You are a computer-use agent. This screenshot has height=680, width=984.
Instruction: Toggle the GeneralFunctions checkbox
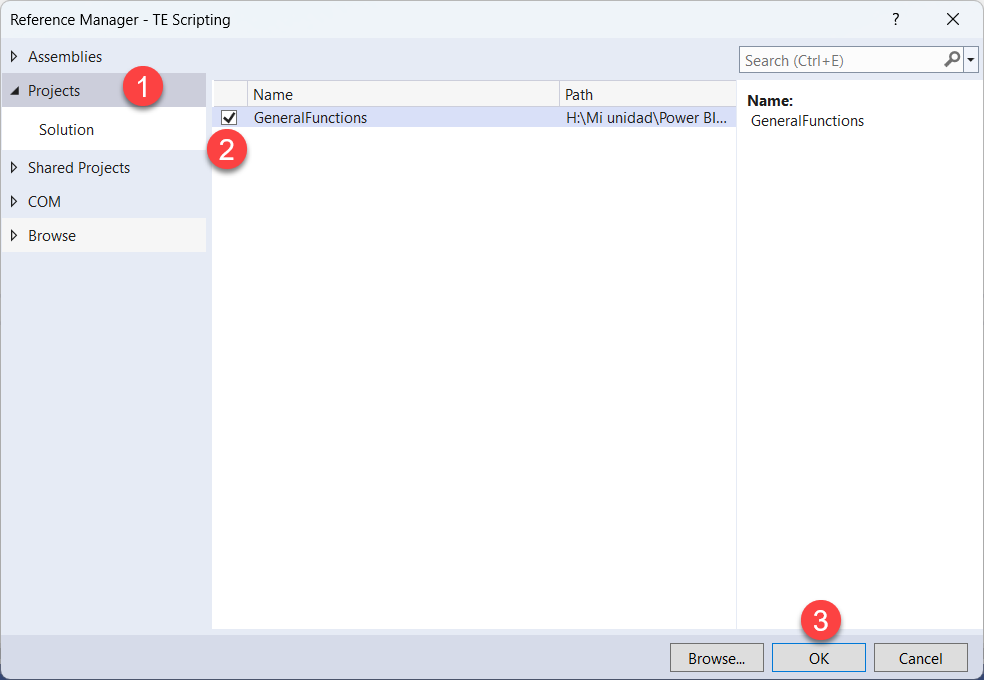(229, 118)
